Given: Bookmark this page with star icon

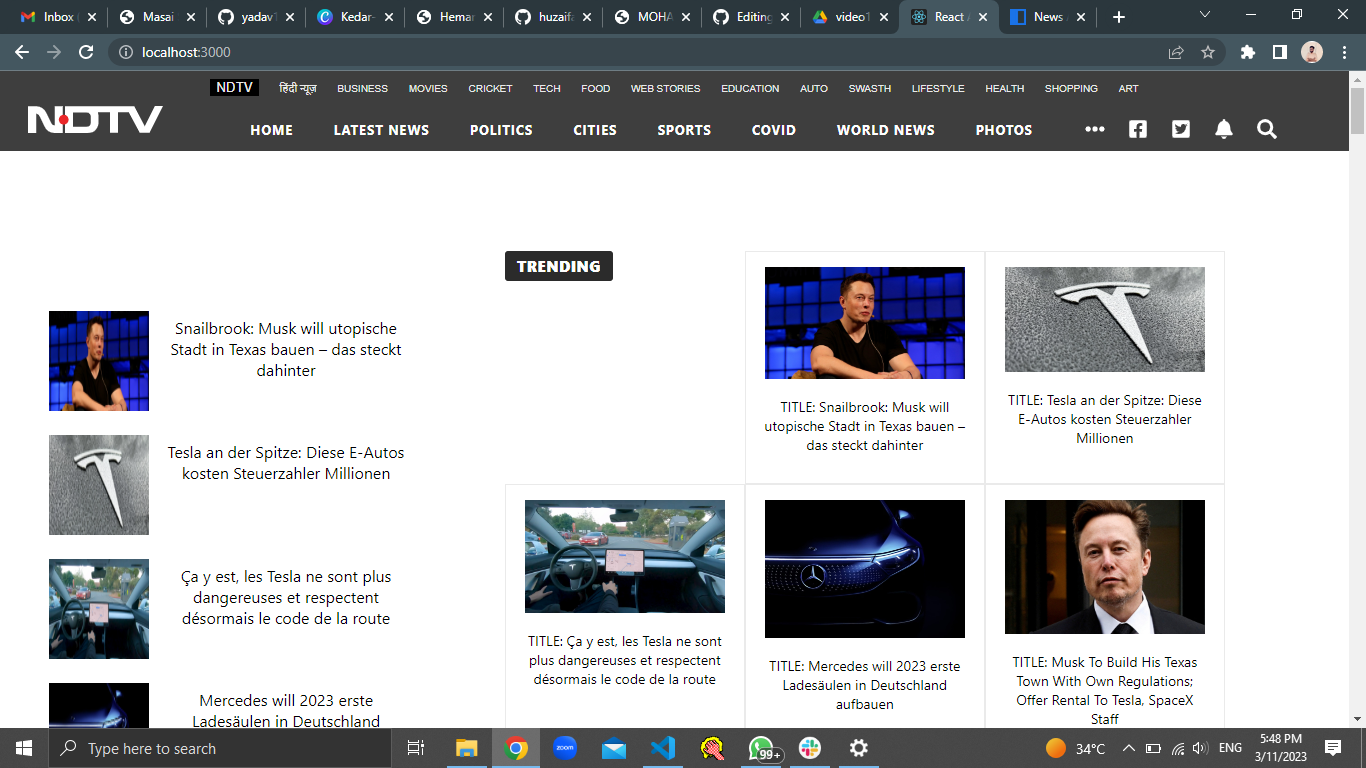Looking at the screenshot, I should coord(1208,52).
